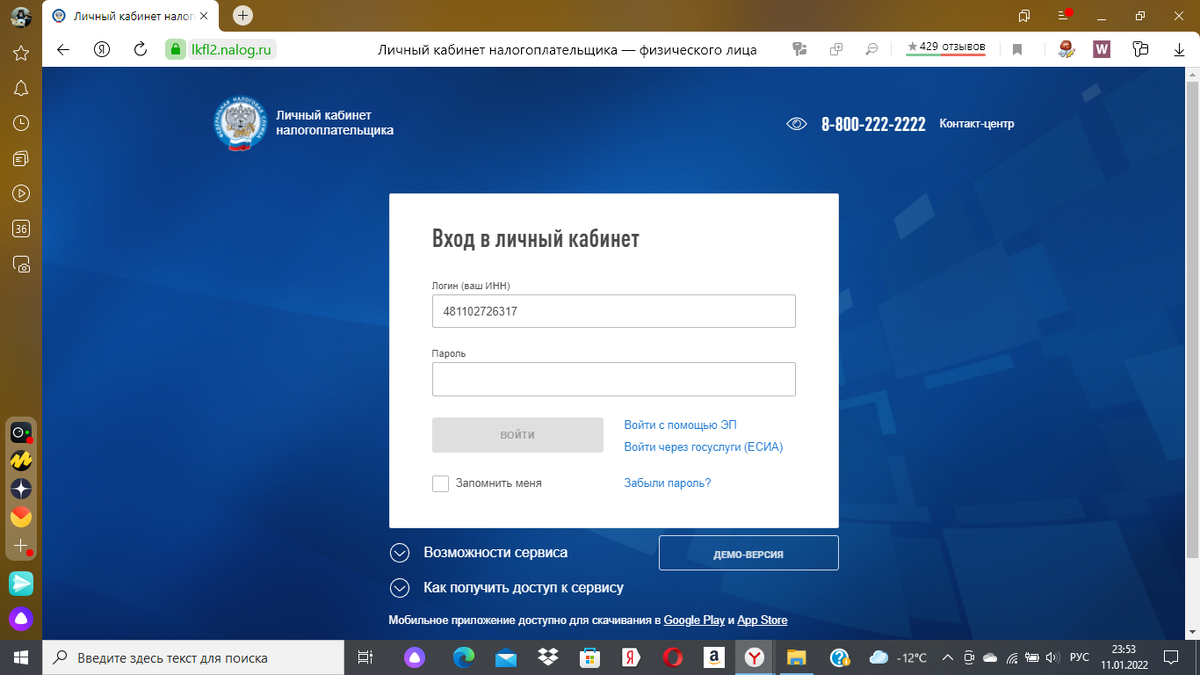Open the App Store link
The height and width of the screenshot is (675, 1200).
click(x=762, y=620)
